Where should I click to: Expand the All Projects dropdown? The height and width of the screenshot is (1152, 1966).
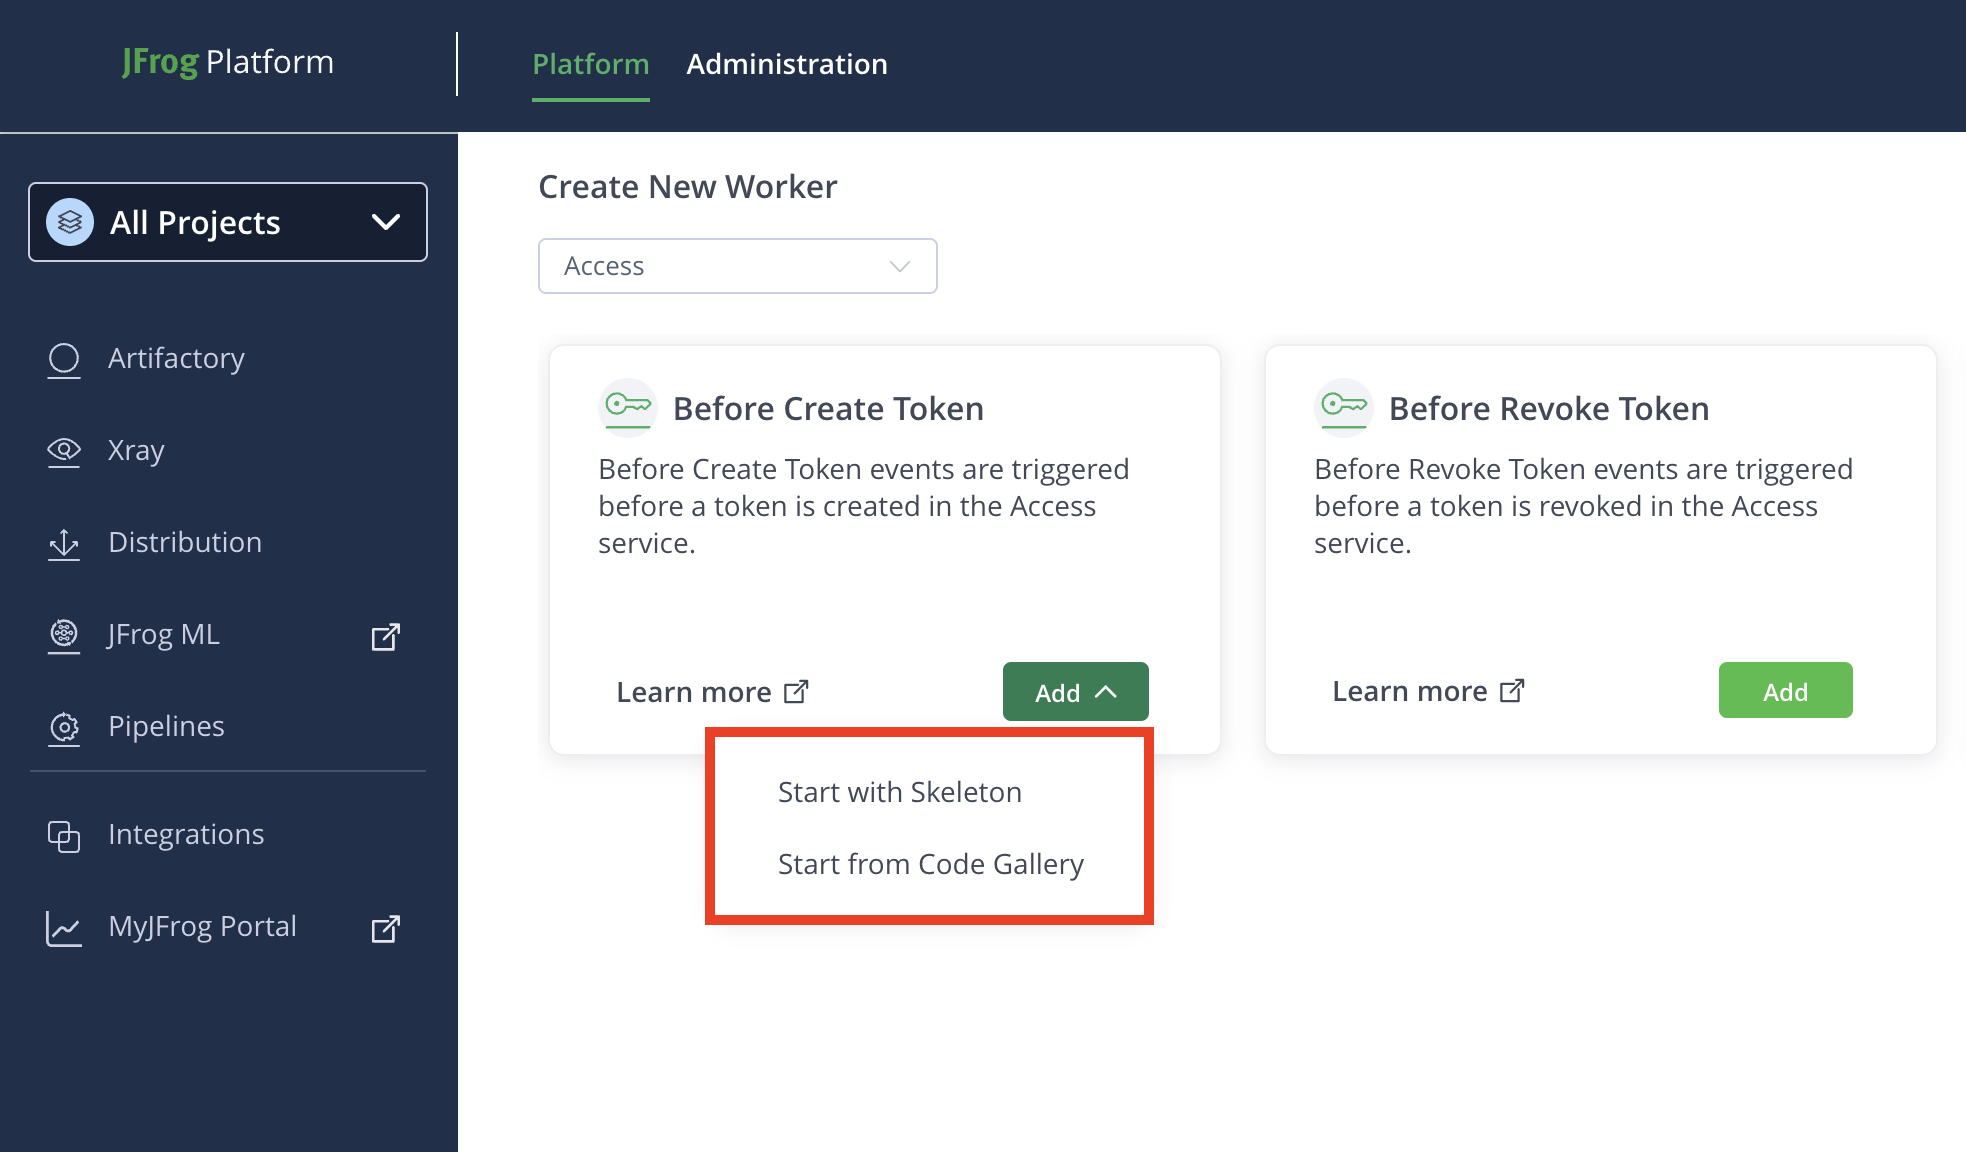pos(383,222)
